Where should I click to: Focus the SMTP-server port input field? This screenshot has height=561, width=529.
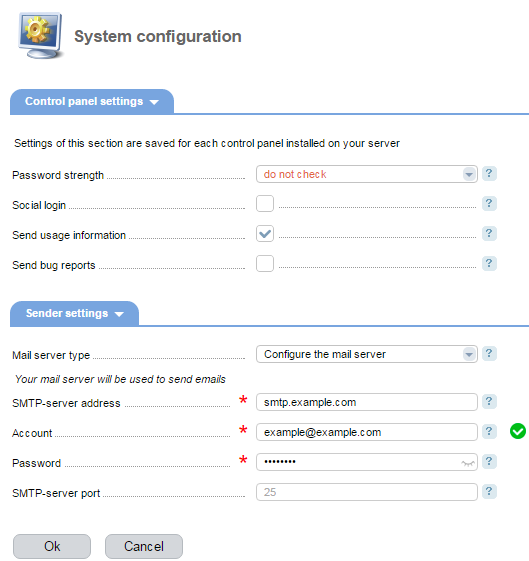point(367,492)
